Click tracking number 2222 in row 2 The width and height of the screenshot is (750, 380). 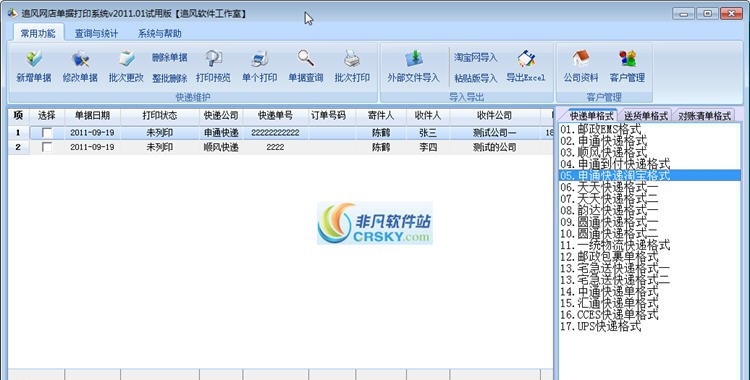click(276, 147)
